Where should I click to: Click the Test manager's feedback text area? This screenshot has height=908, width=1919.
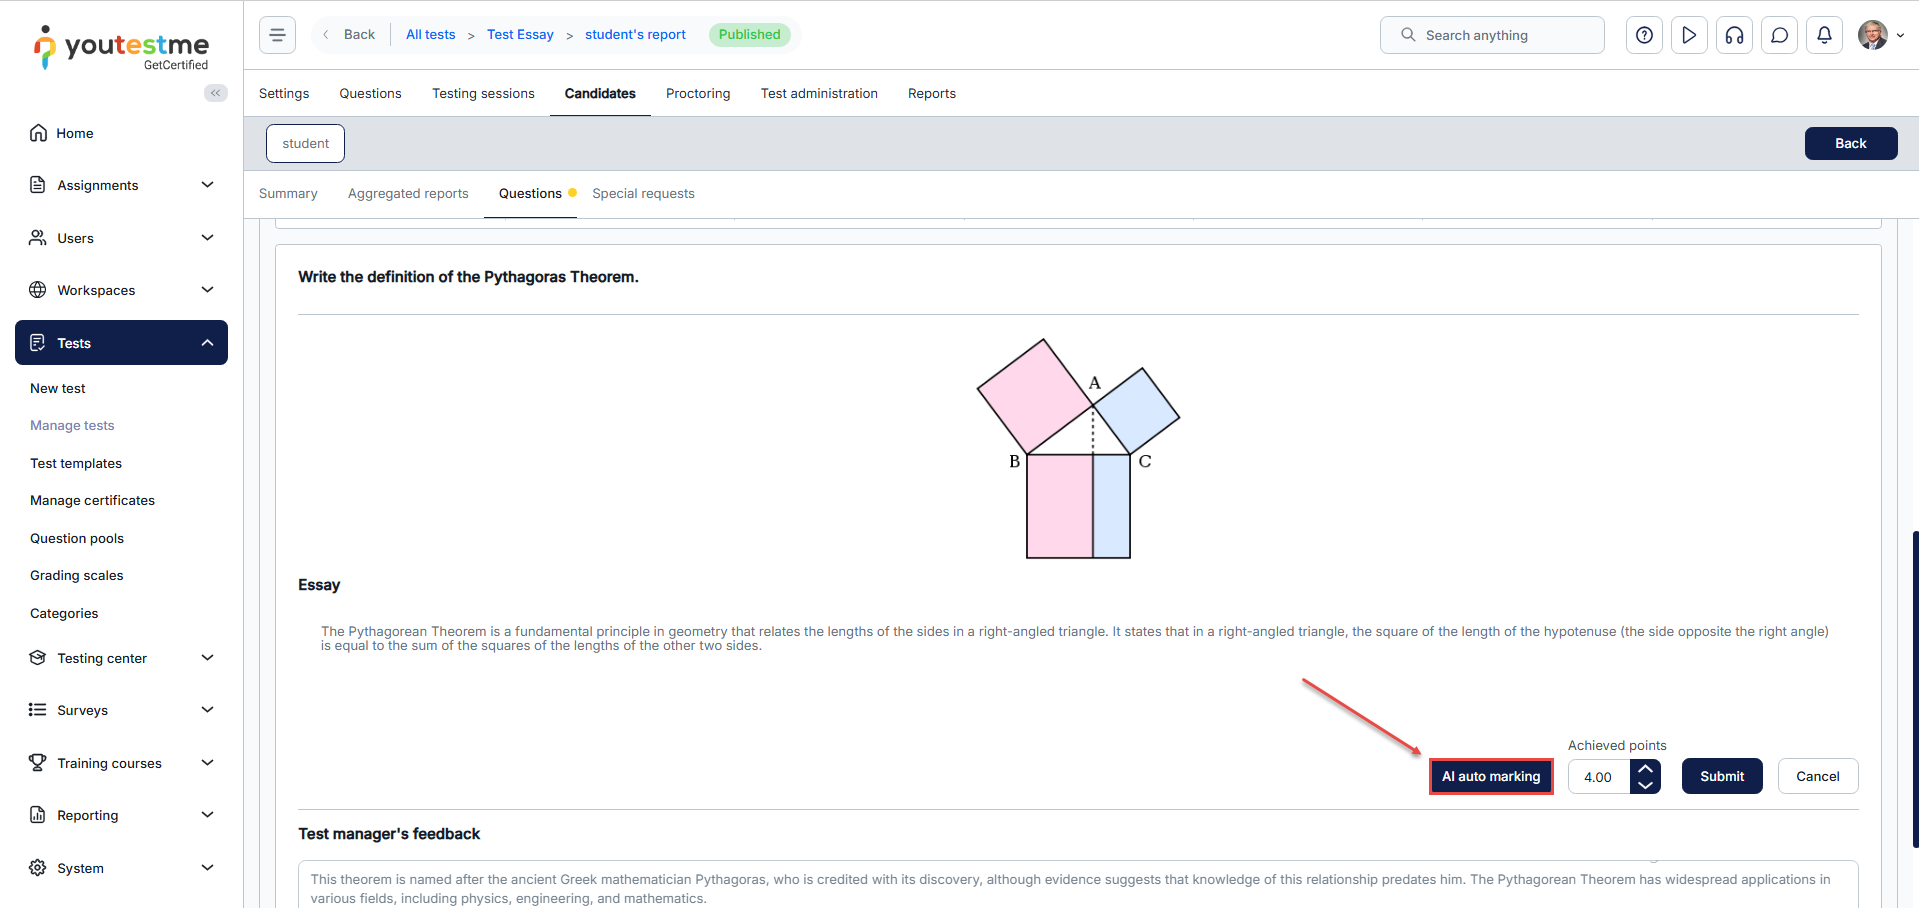click(x=1078, y=885)
